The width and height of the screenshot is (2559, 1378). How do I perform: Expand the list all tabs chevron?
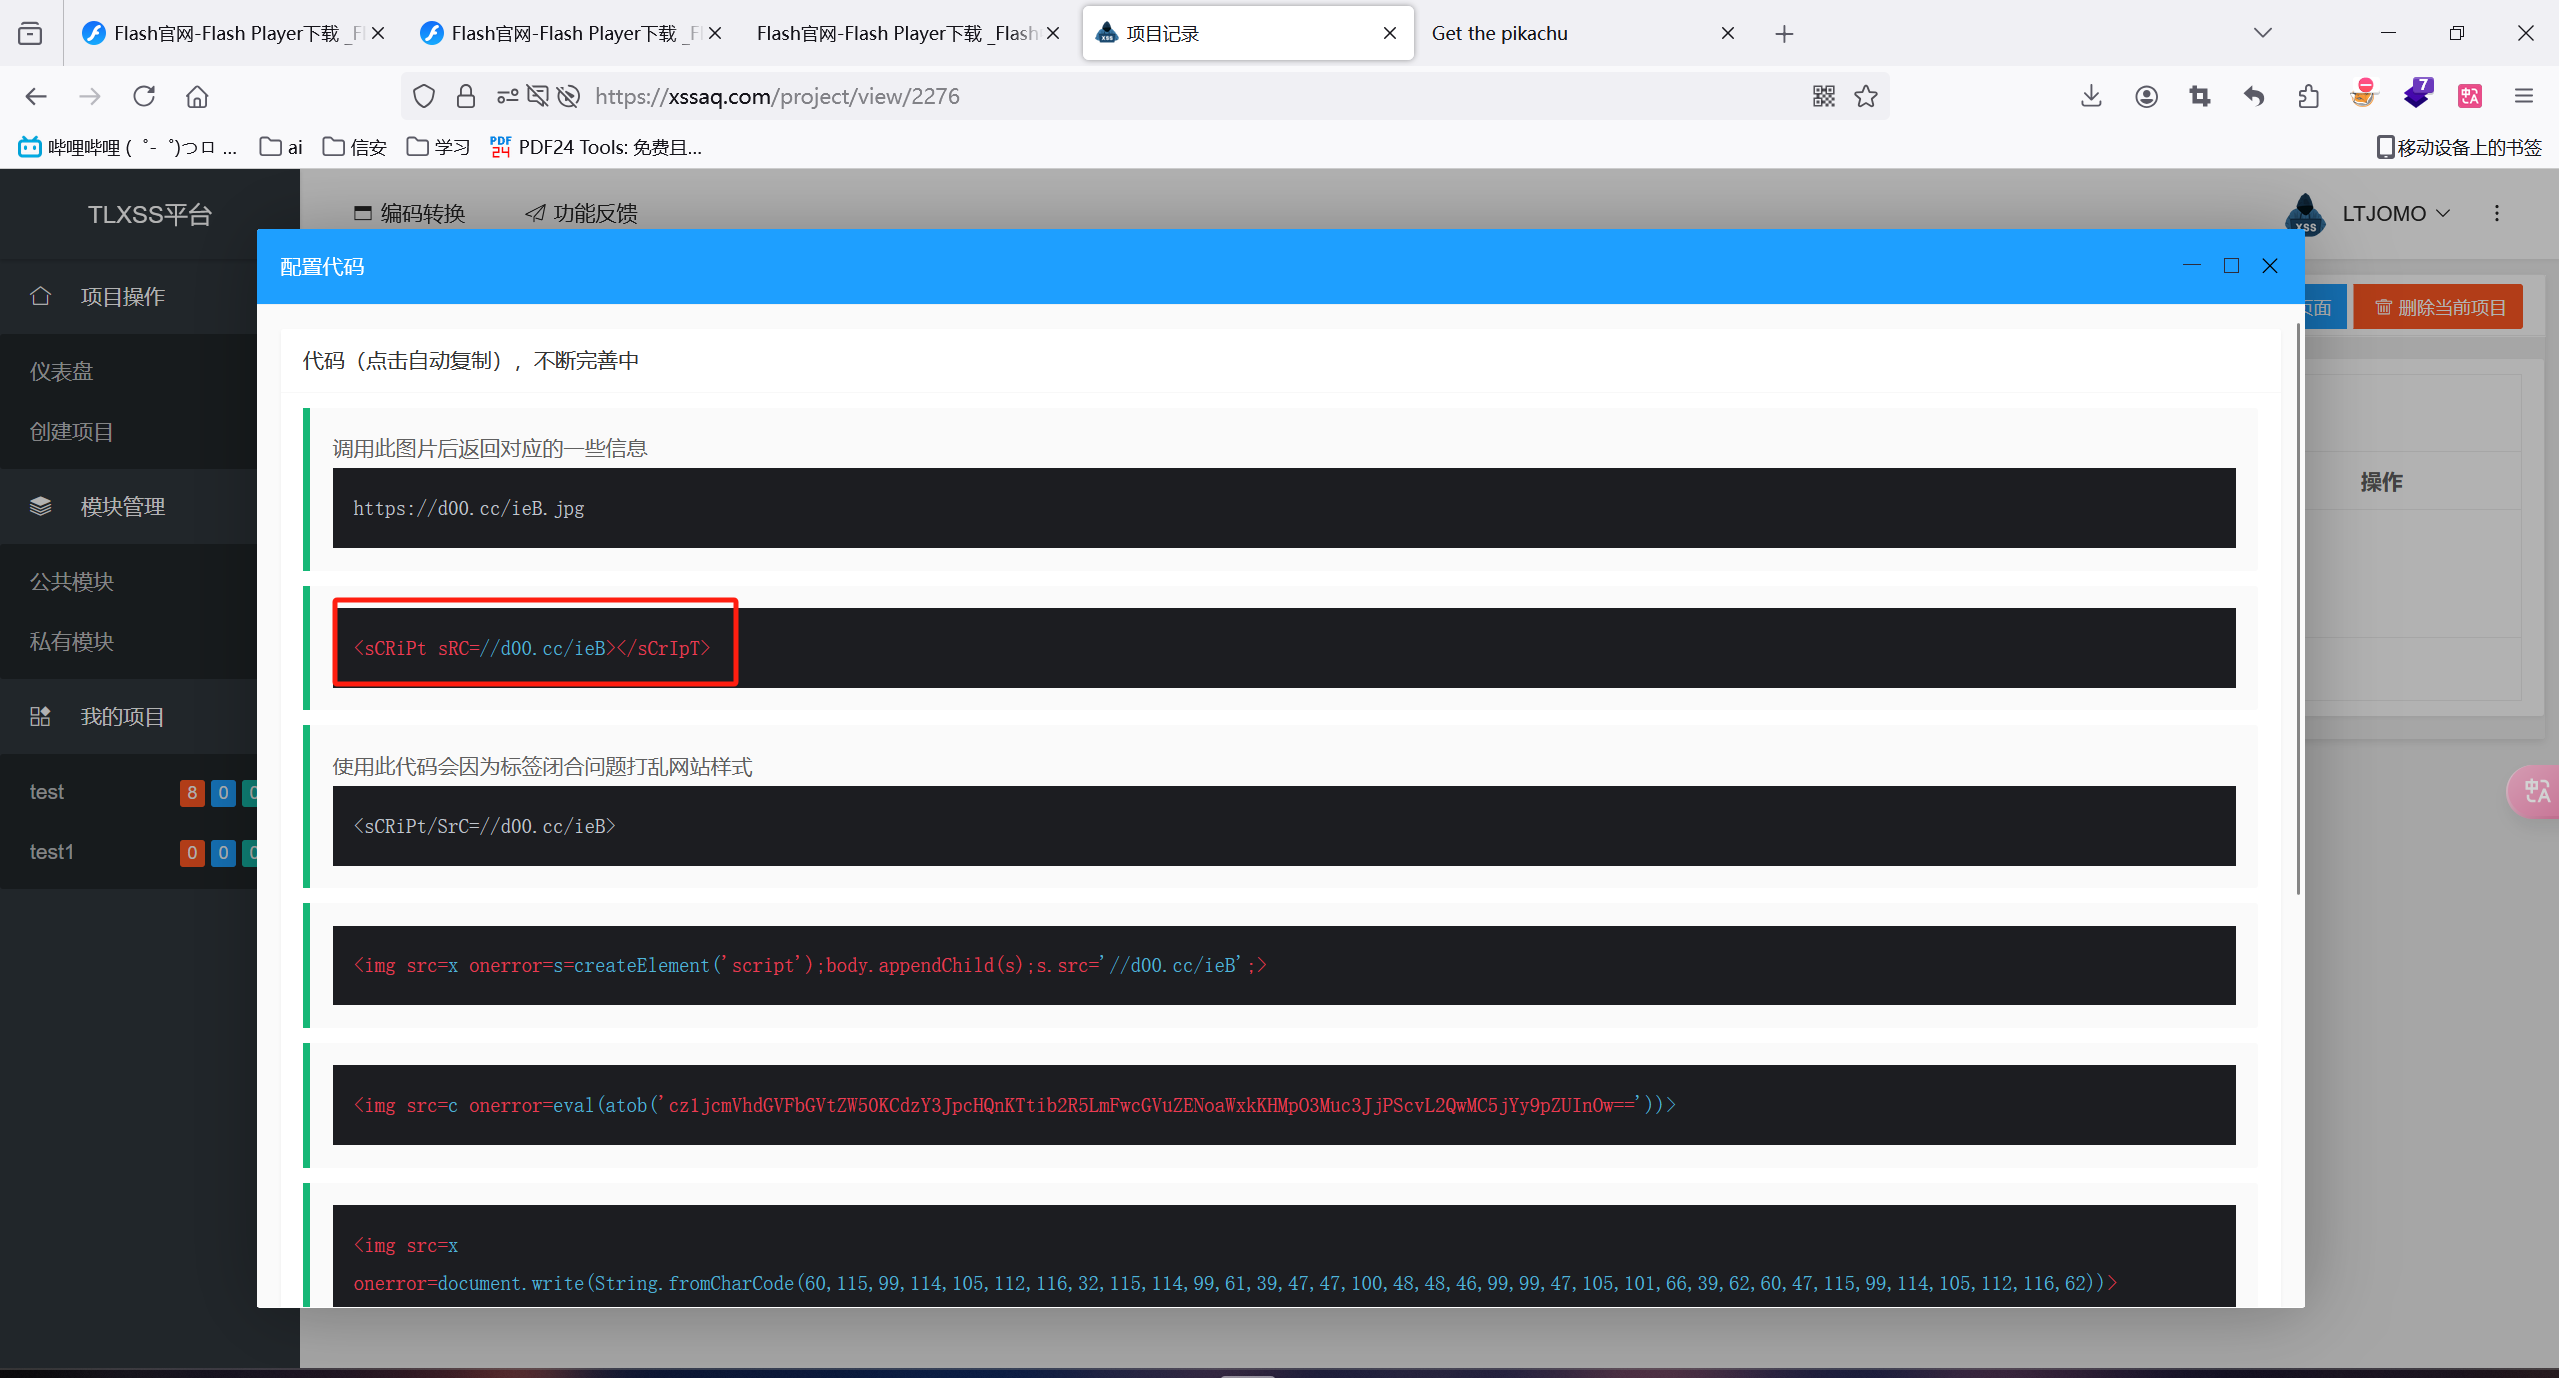click(2263, 33)
